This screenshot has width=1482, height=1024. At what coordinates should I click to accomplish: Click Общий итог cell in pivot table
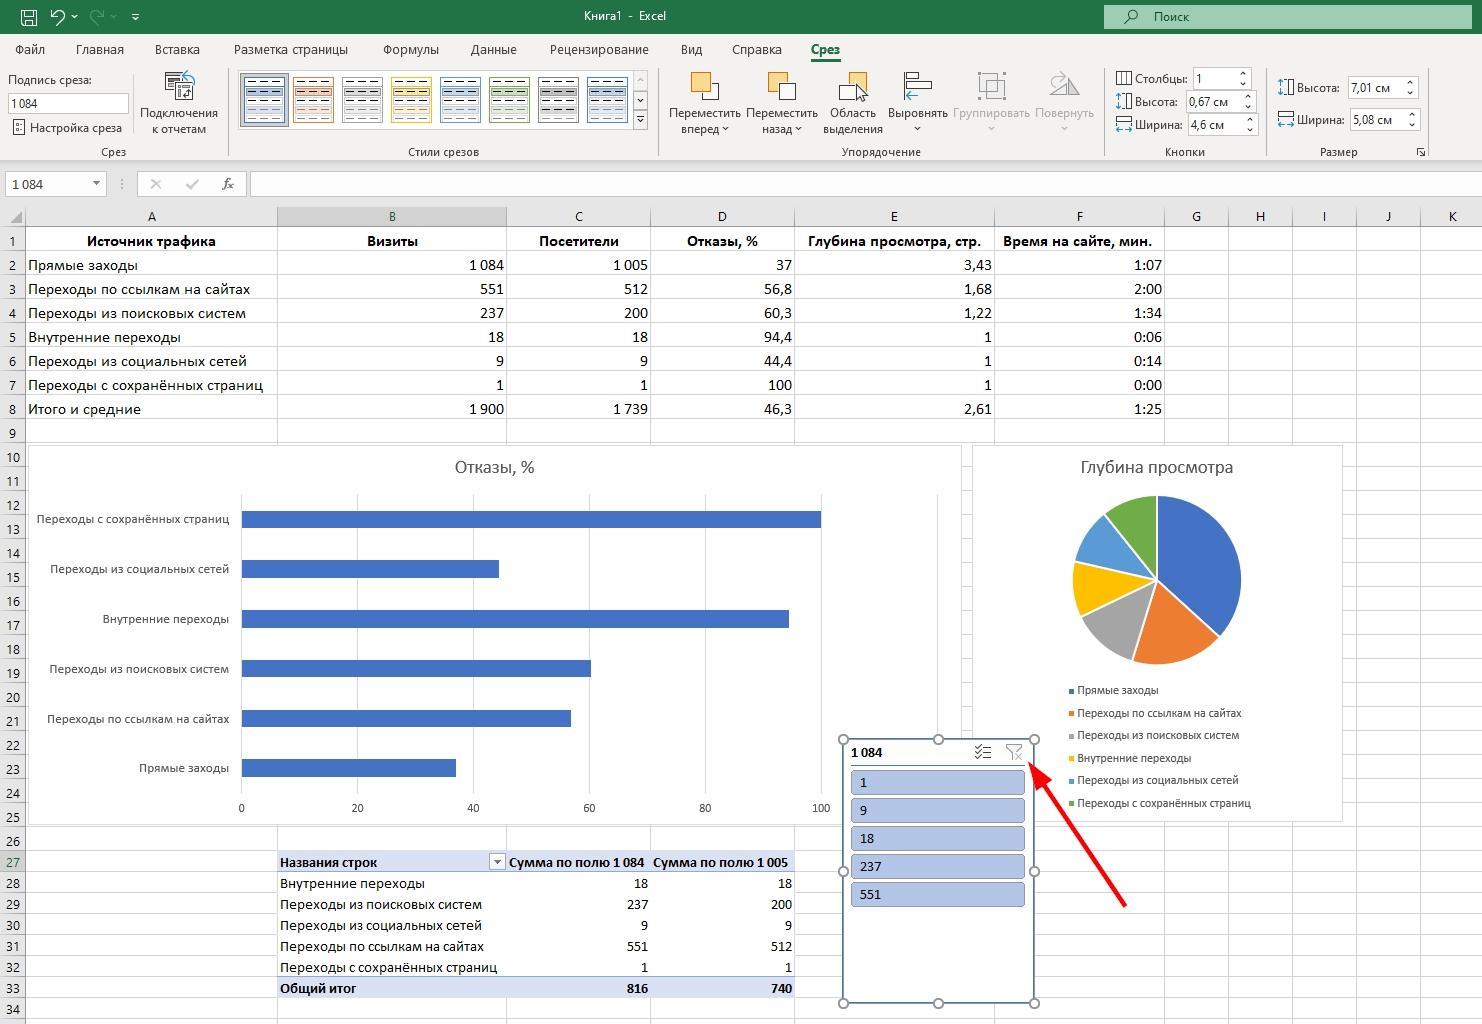392,988
